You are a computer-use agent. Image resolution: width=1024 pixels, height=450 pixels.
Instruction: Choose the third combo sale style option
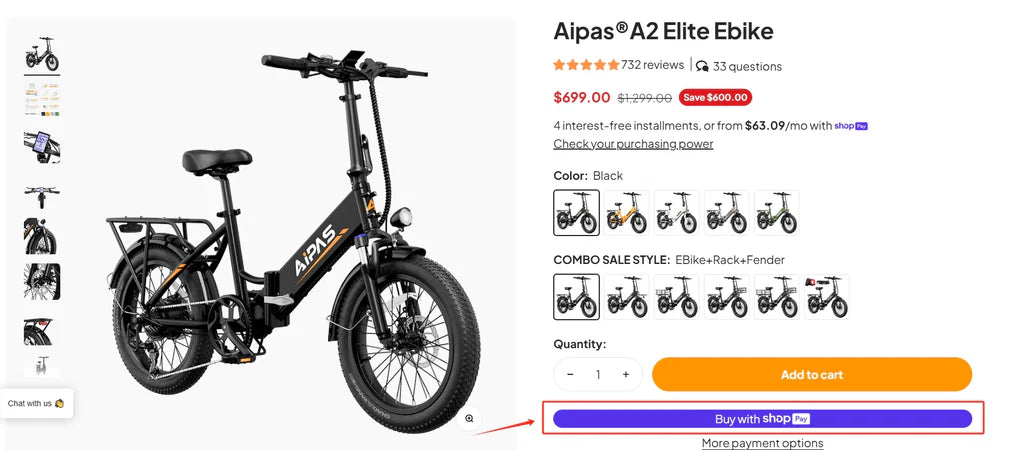click(677, 297)
